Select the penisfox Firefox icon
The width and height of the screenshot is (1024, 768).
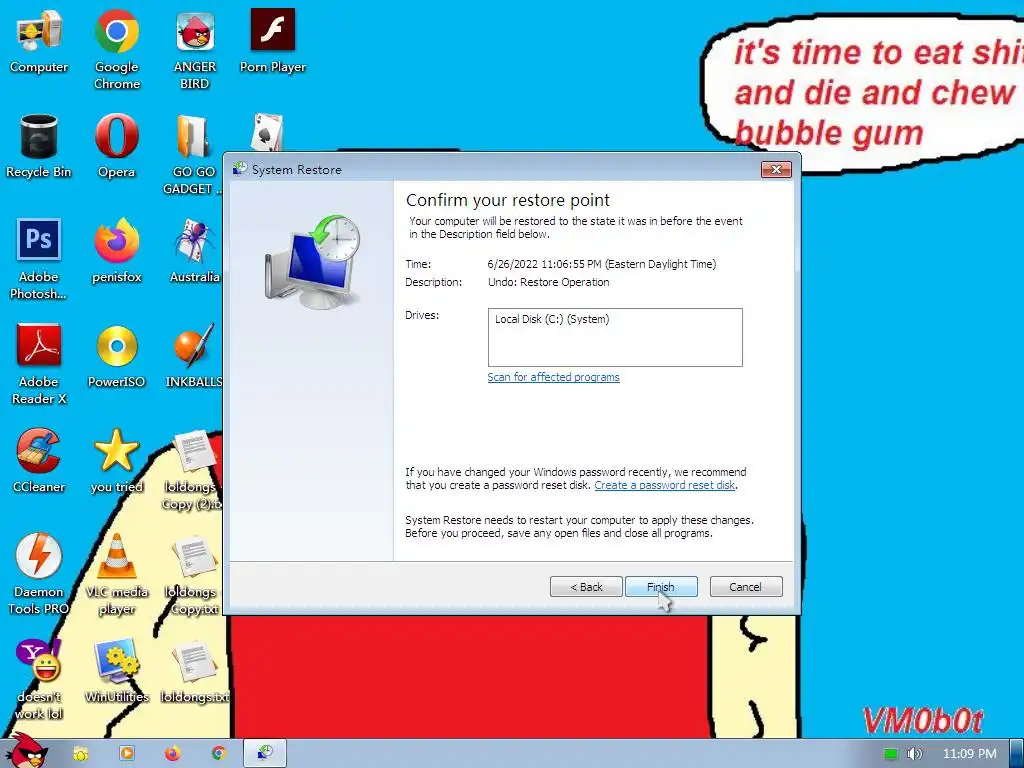tap(116, 251)
